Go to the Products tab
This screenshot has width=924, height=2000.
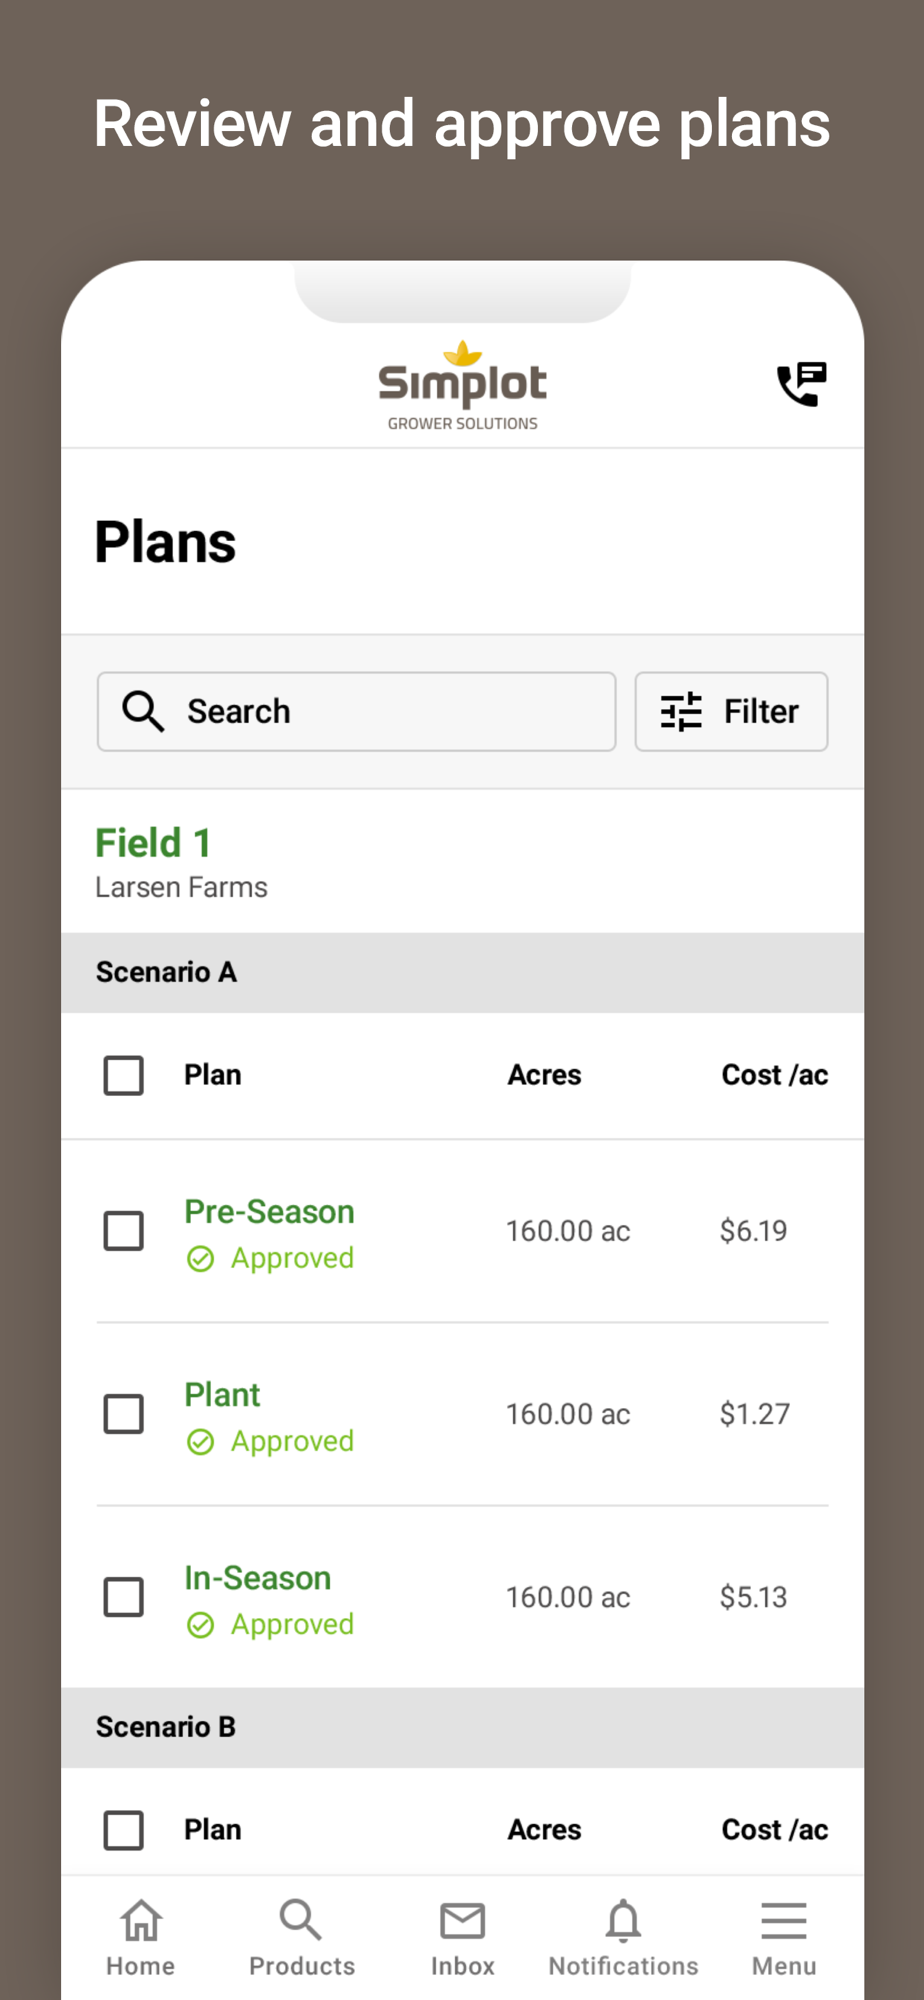pos(301,1938)
